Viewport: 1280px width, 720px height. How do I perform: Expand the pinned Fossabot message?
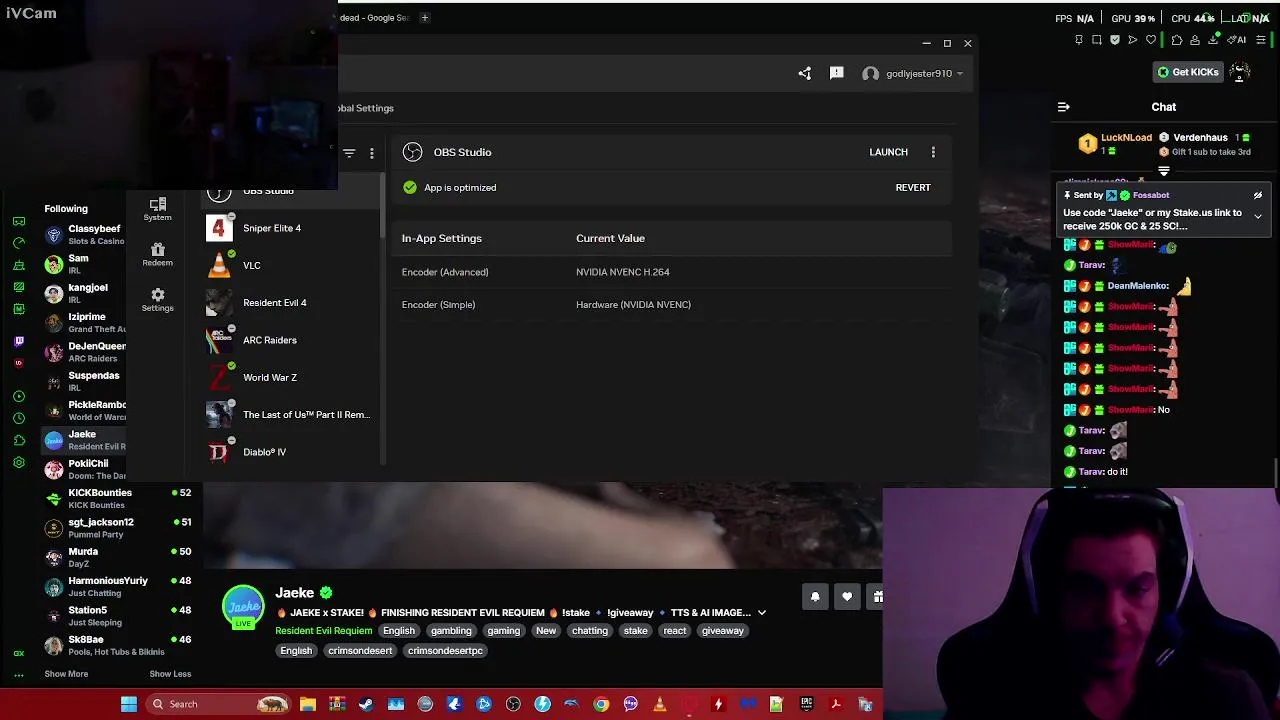(x=1258, y=217)
